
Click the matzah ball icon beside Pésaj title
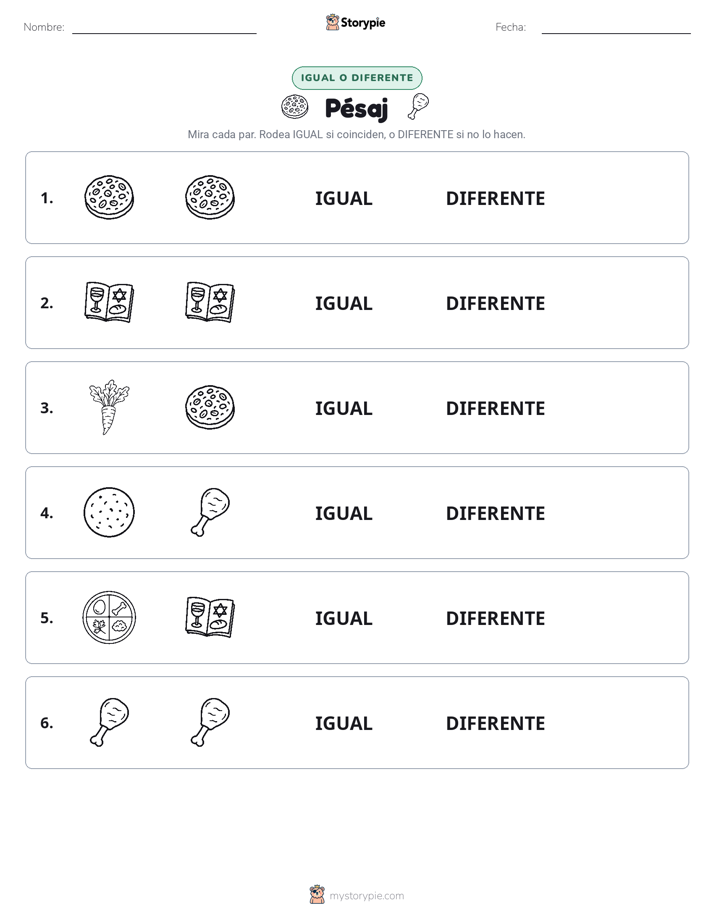click(x=295, y=107)
